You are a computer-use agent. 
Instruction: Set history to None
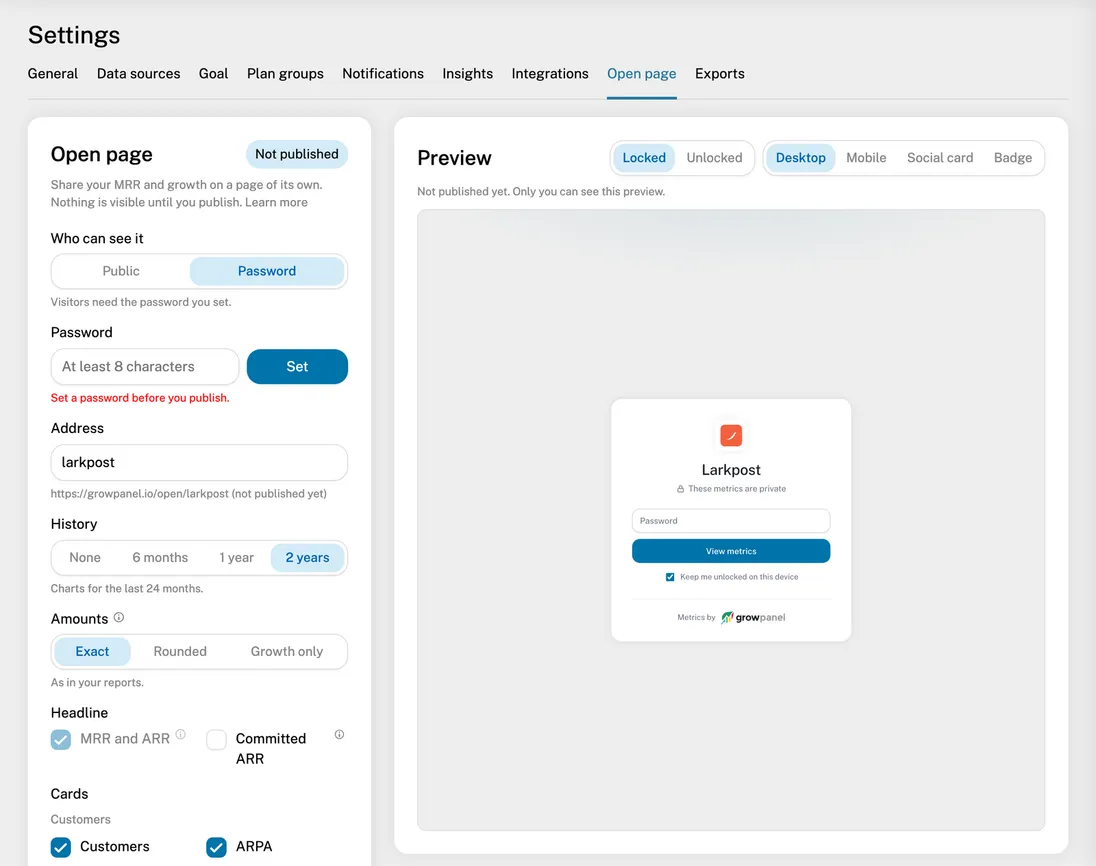pos(85,558)
